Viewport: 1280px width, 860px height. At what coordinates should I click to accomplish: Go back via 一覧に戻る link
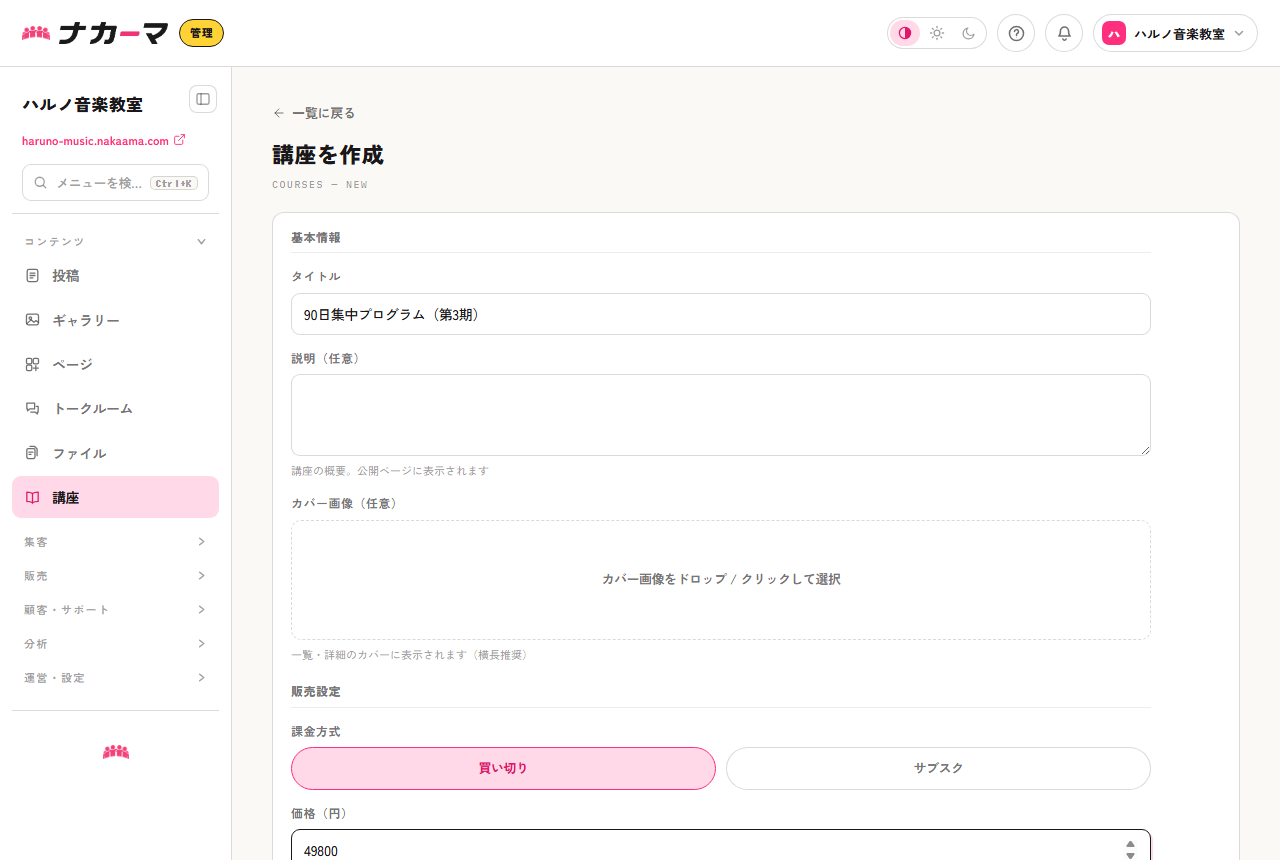click(x=314, y=113)
